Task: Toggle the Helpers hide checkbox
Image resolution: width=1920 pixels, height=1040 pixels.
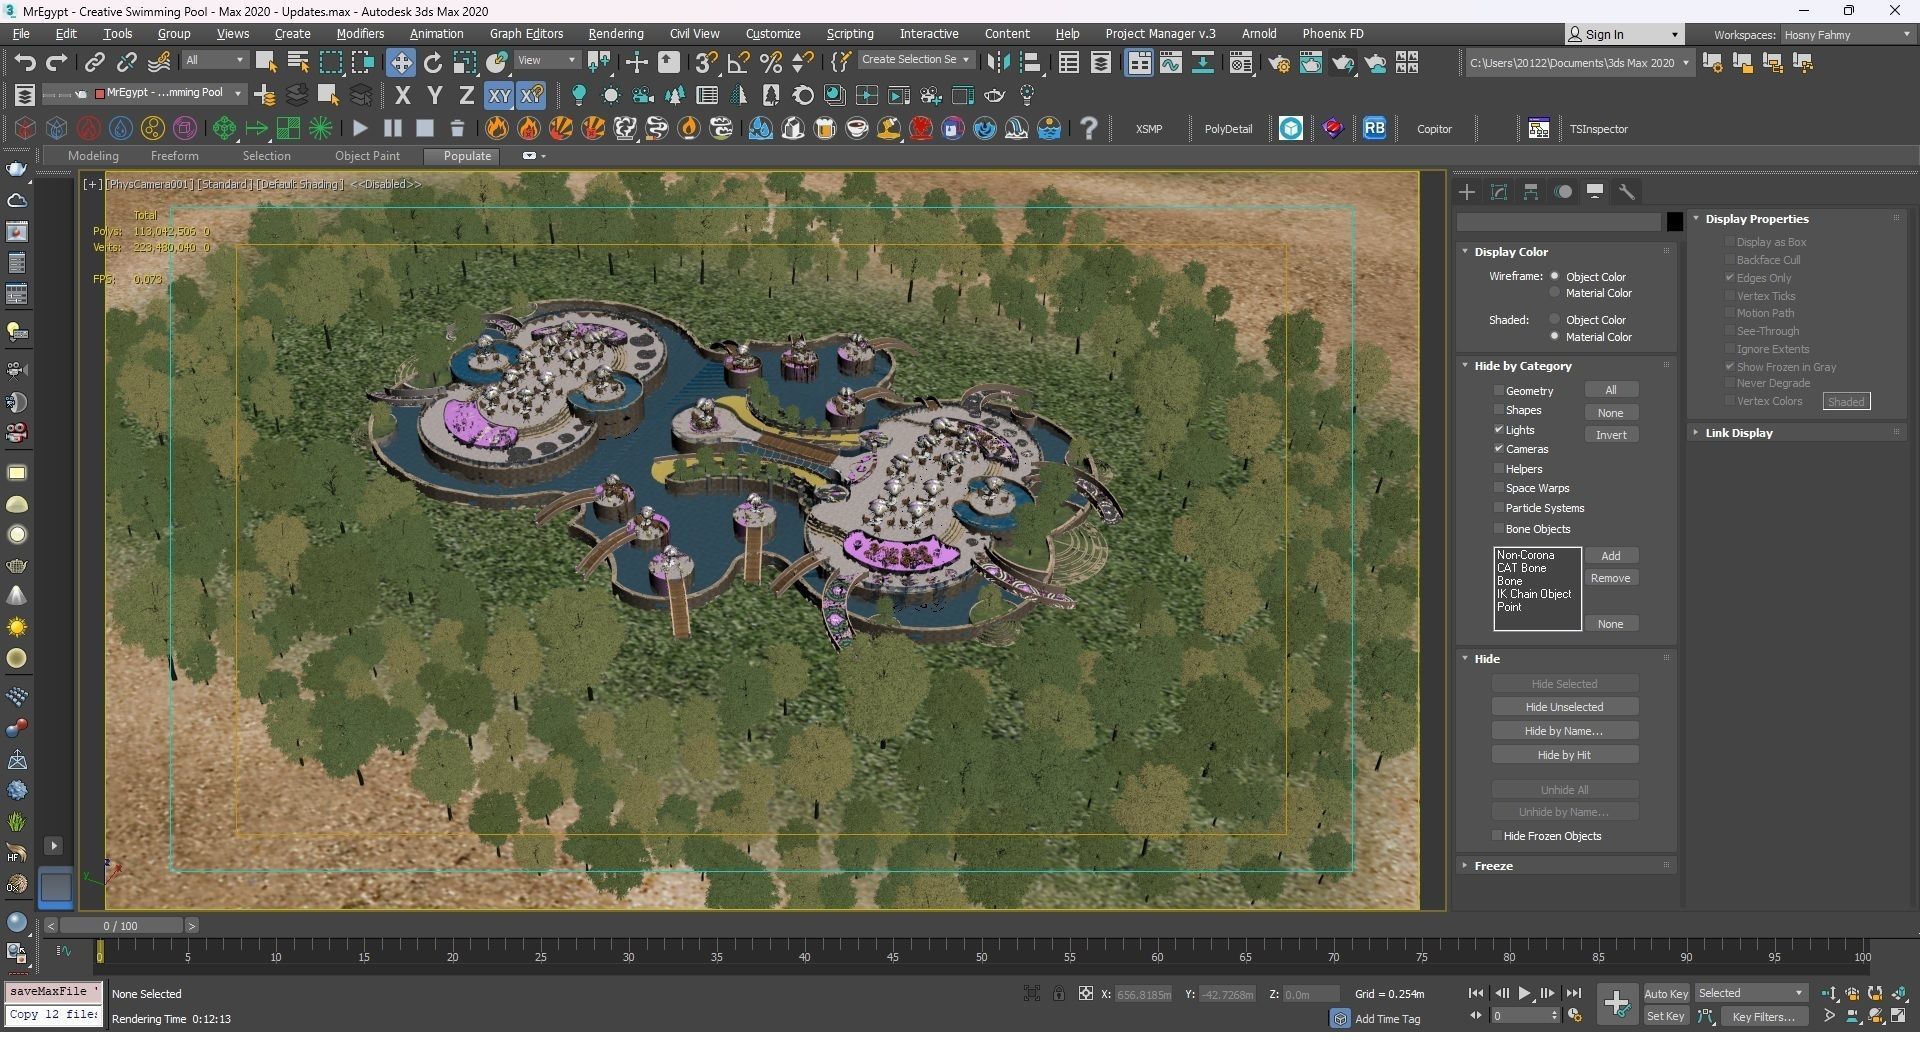Action: pyautogui.click(x=1499, y=469)
